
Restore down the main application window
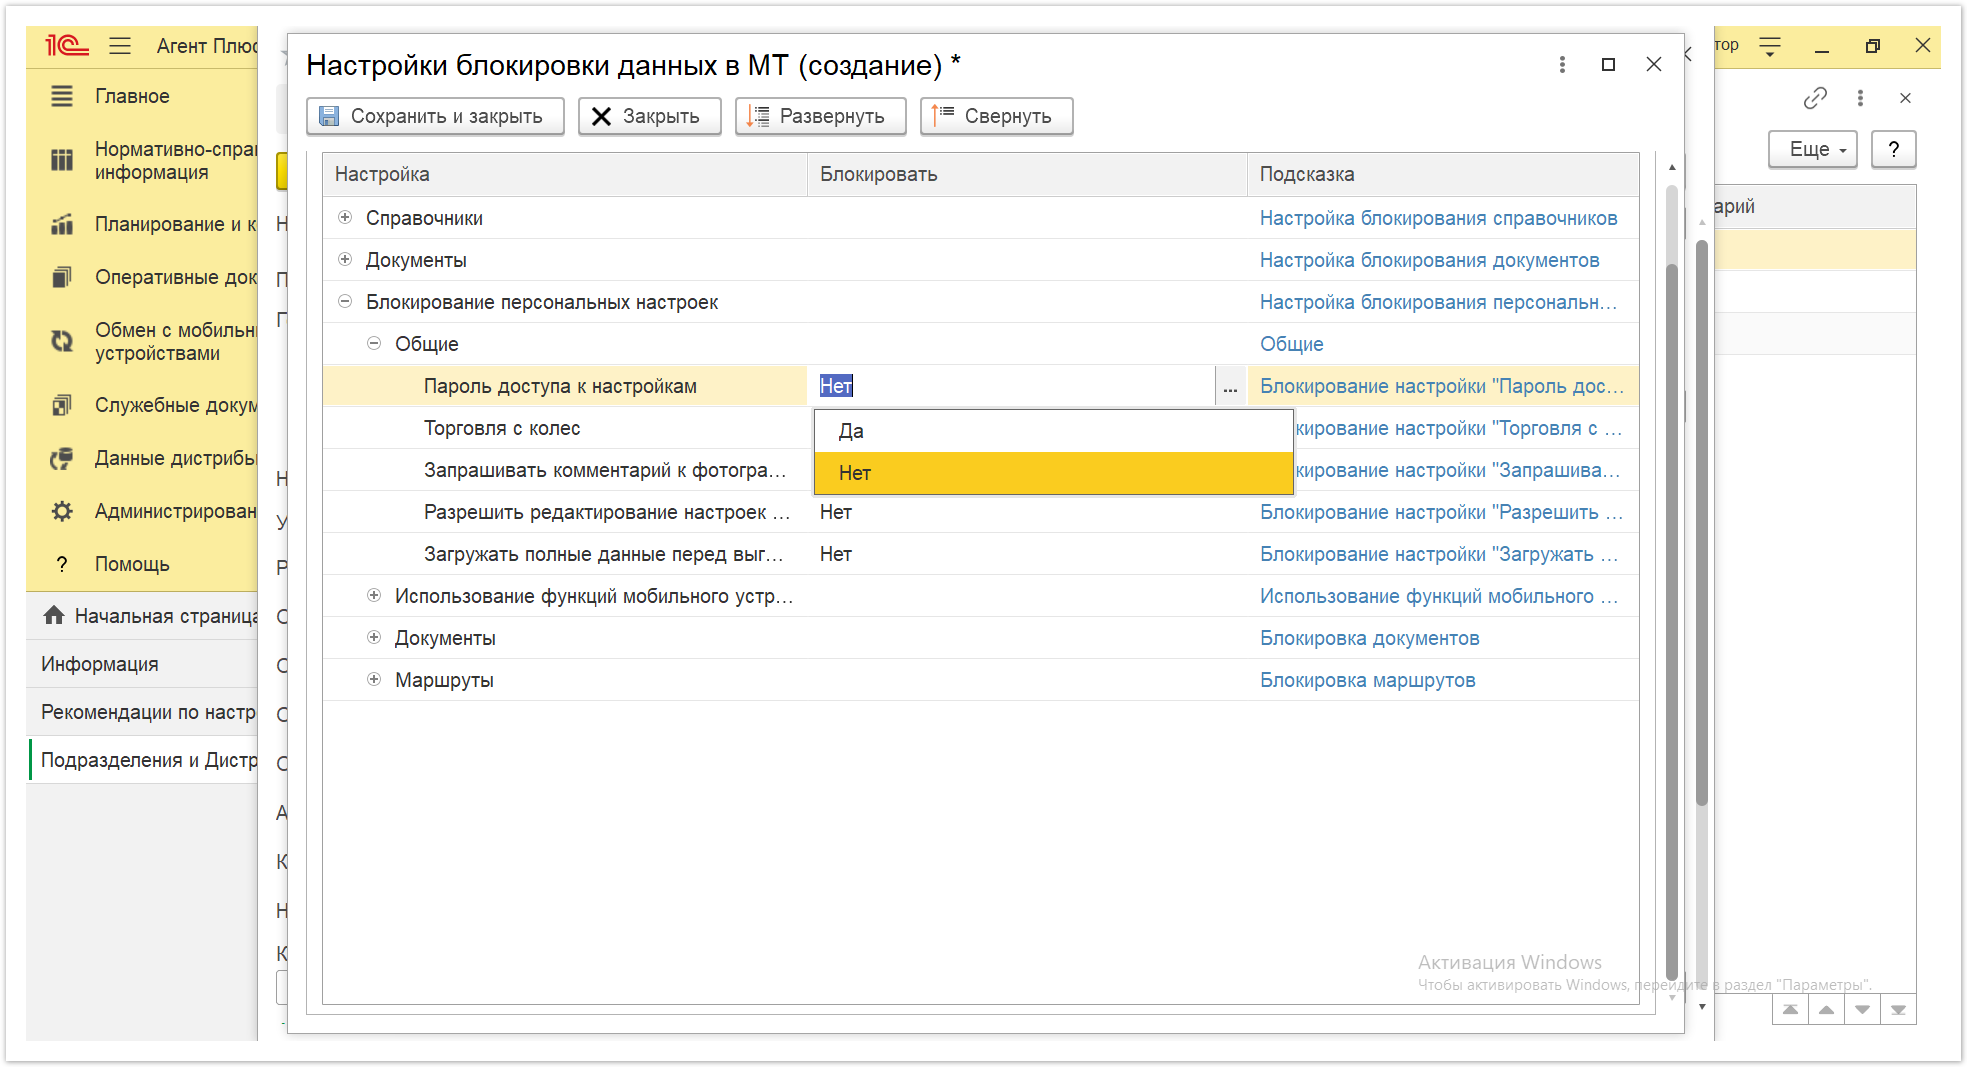1873,46
